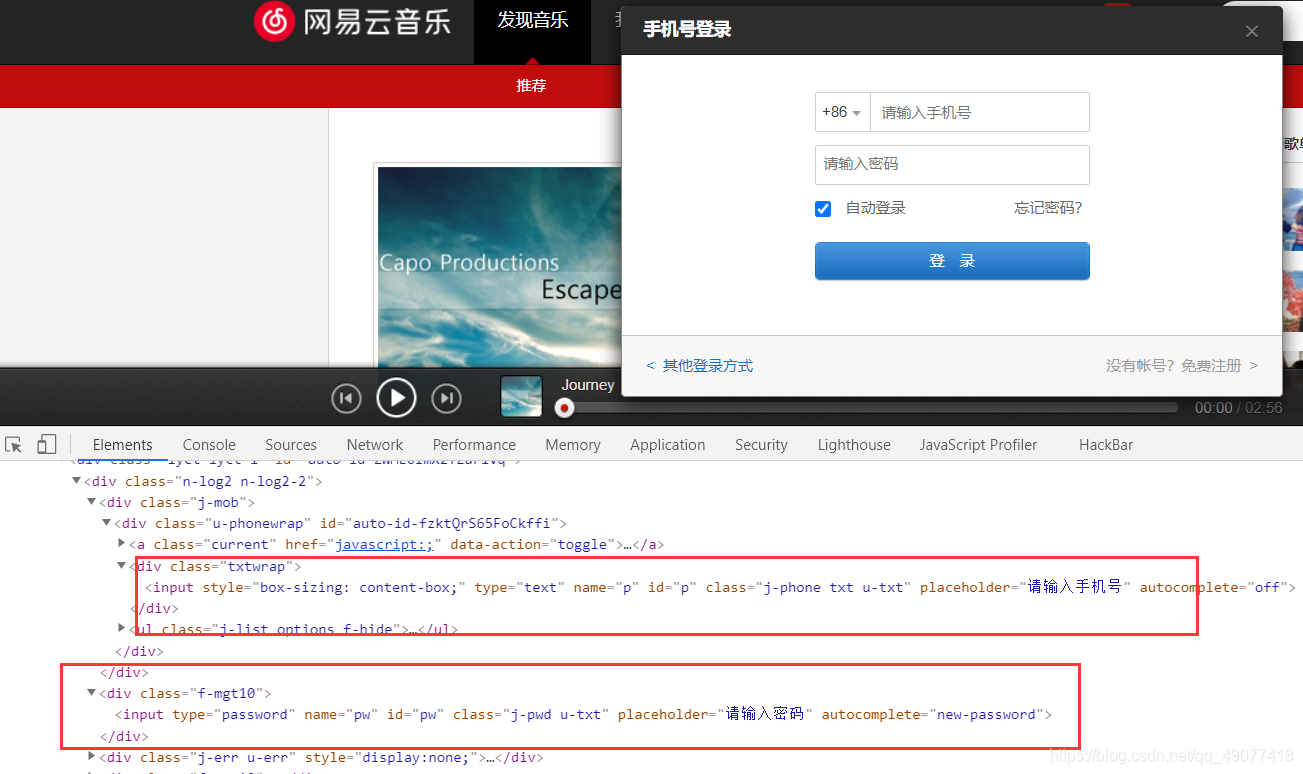Collapse the div class="f-mgt10" node
This screenshot has width=1303, height=774.
click(92, 693)
